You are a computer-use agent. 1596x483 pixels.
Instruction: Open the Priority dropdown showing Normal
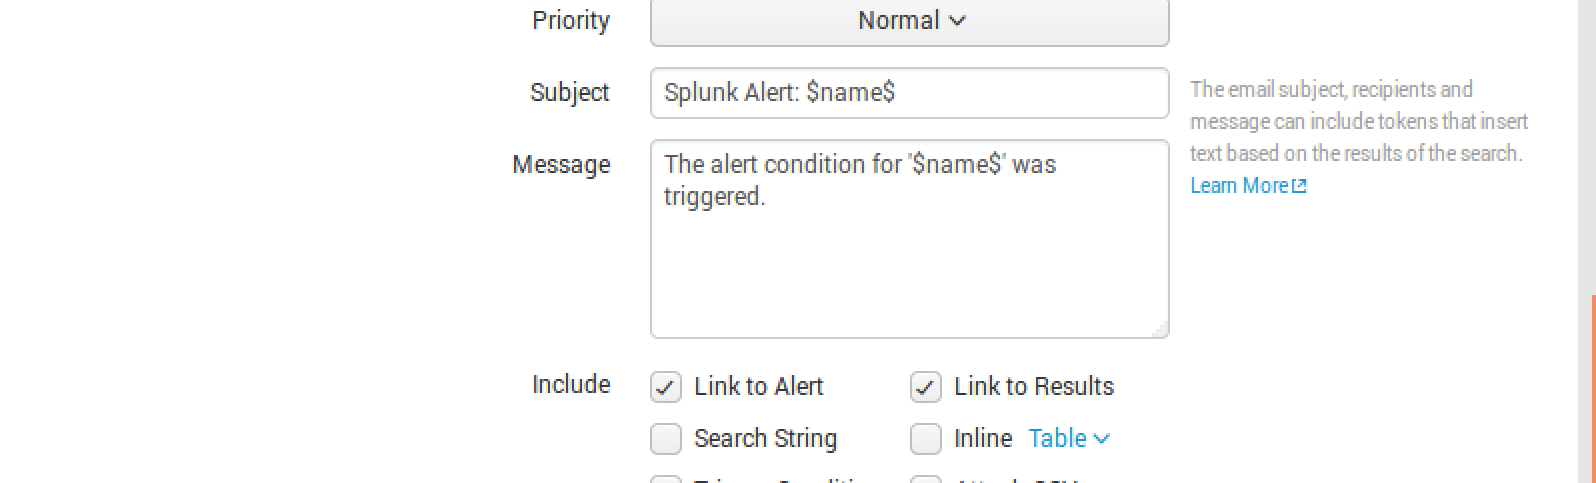909,21
